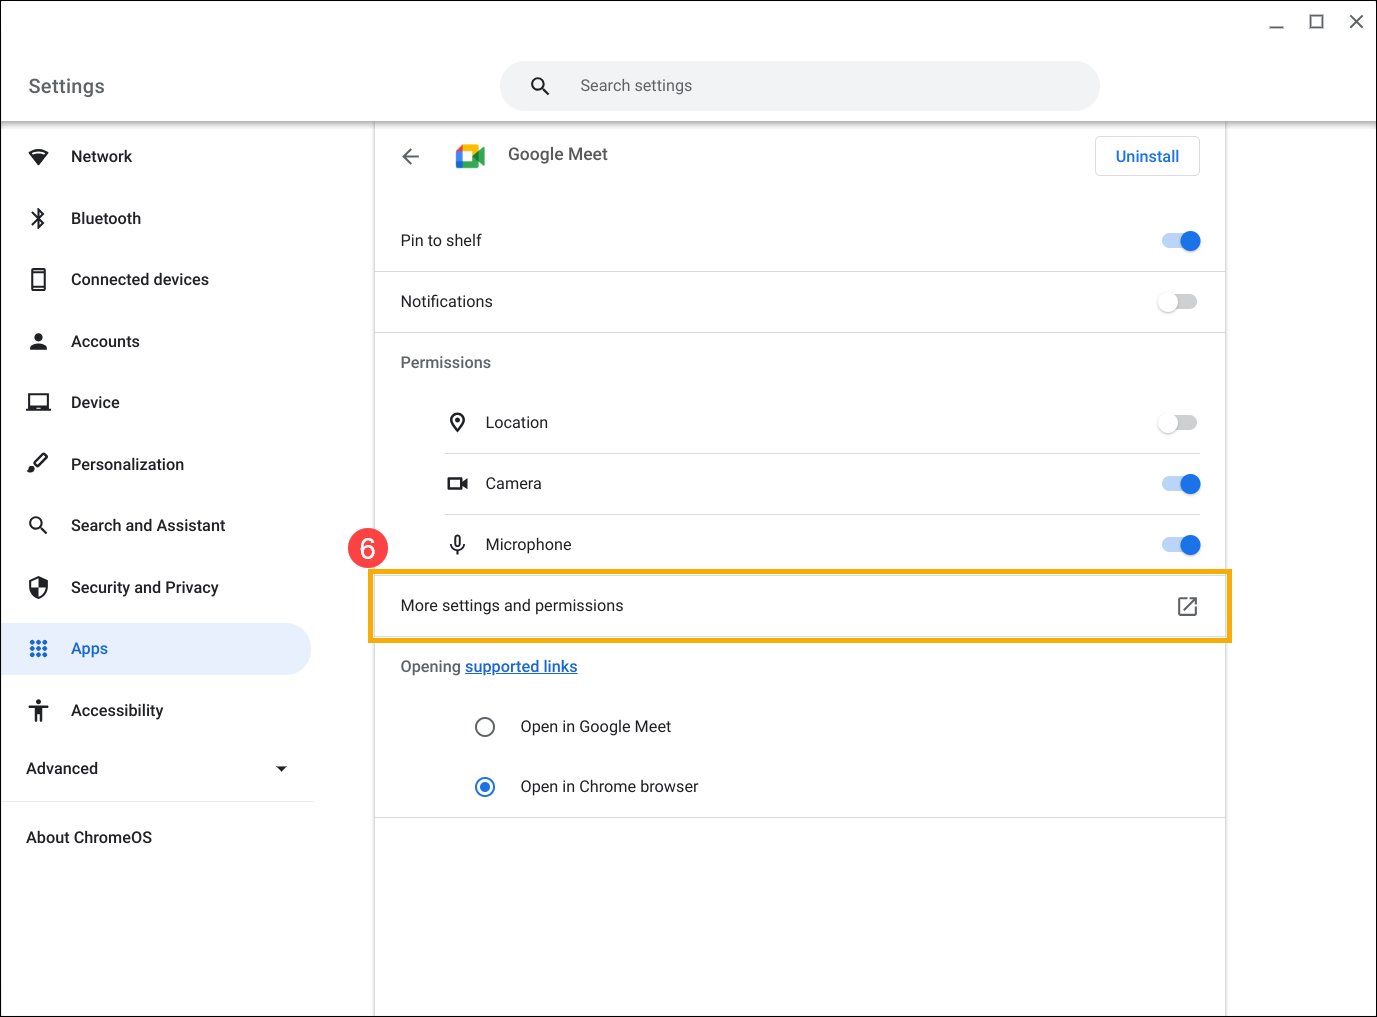Go back using the left arrow
Viewport: 1377px width, 1017px height.
tap(410, 156)
